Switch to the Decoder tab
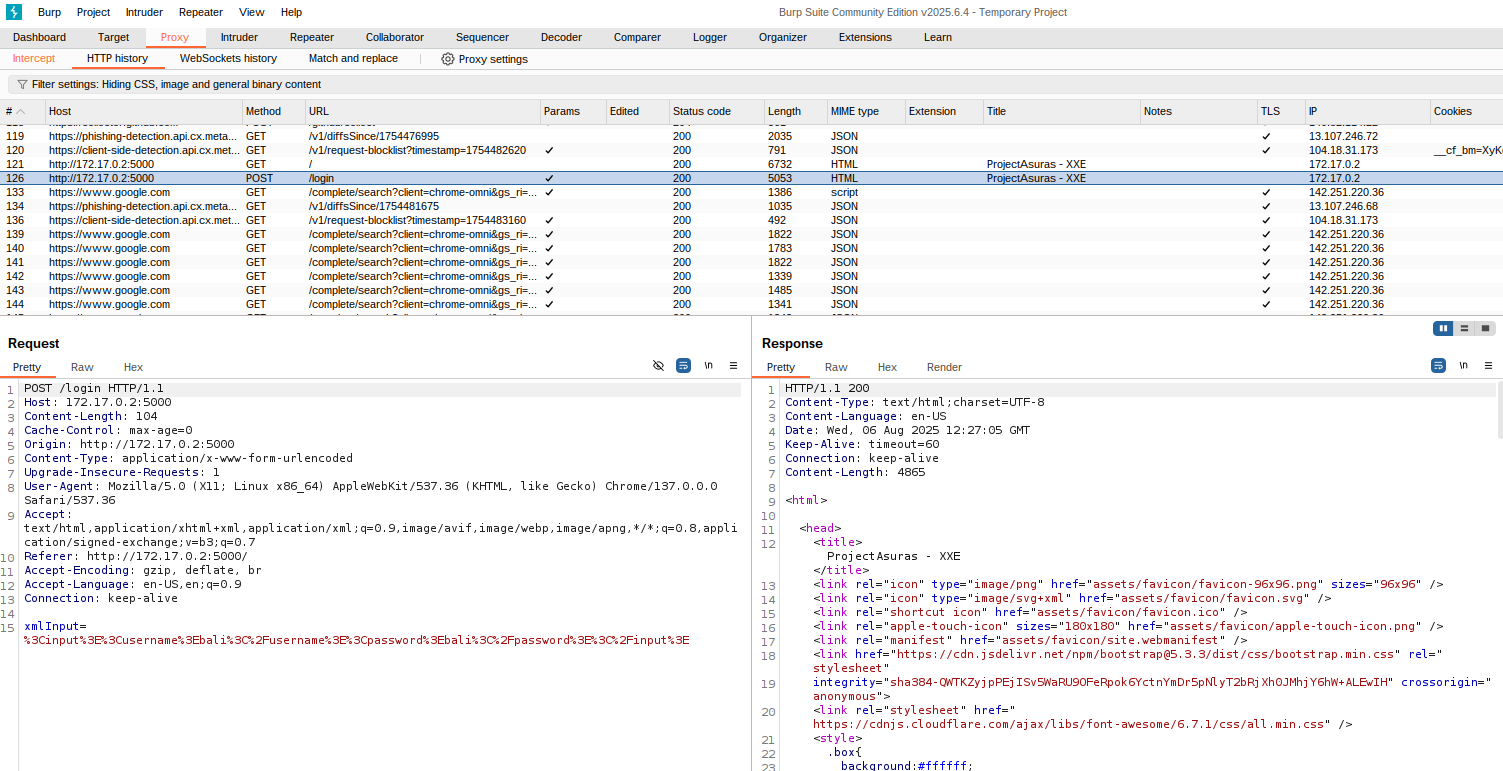This screenshot has height=771, width=1503. (561, 37)
